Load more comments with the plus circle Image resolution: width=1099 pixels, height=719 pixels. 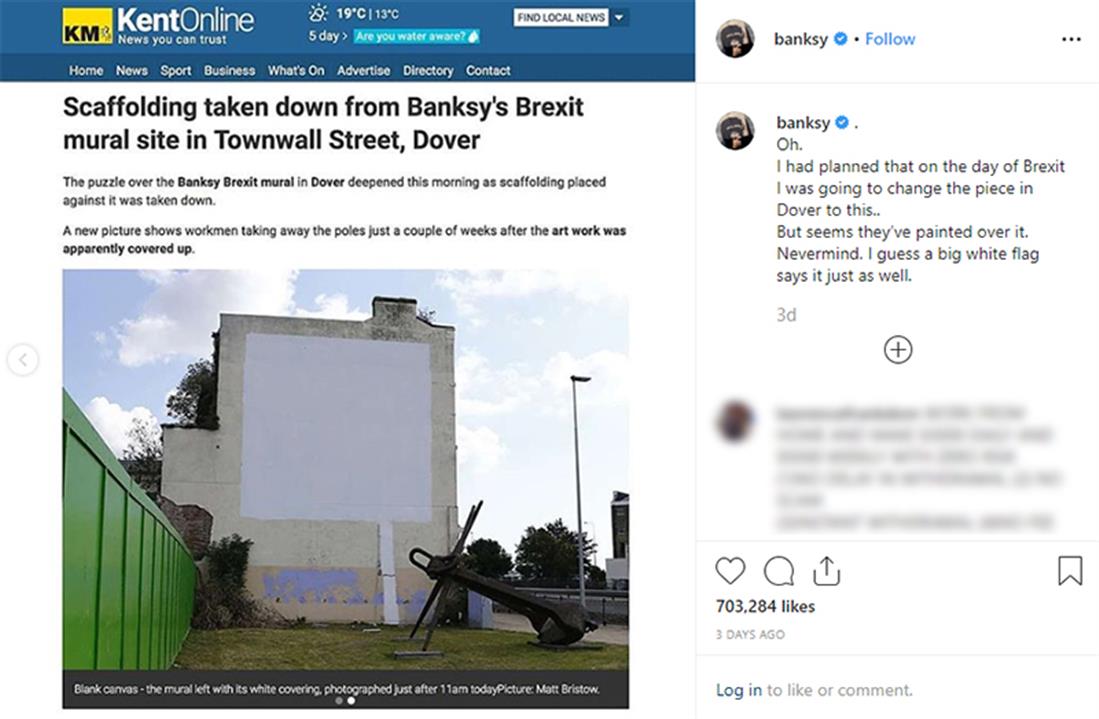[x=898, y=349]
